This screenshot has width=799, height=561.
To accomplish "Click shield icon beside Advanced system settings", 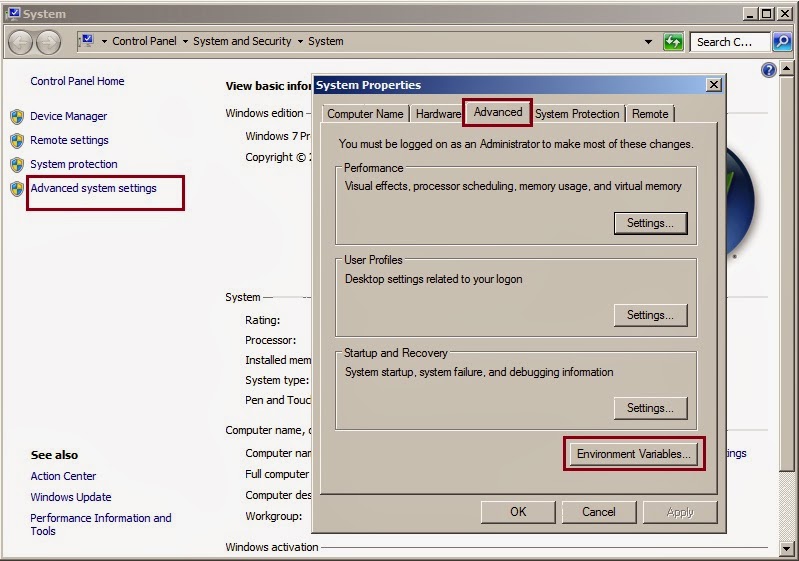I will pyautogui.click(x=17, y=189).
